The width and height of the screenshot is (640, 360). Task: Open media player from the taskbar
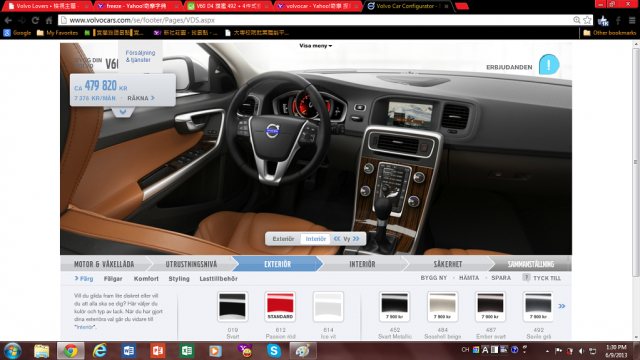[x=216, y=351]
